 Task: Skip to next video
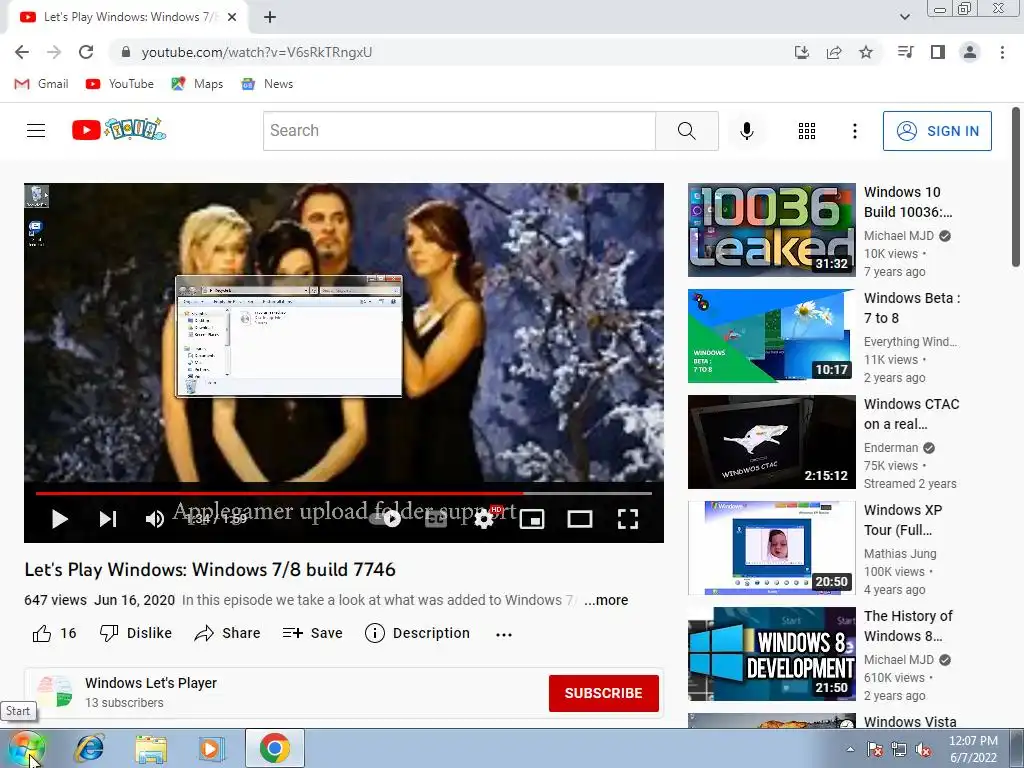108,519
